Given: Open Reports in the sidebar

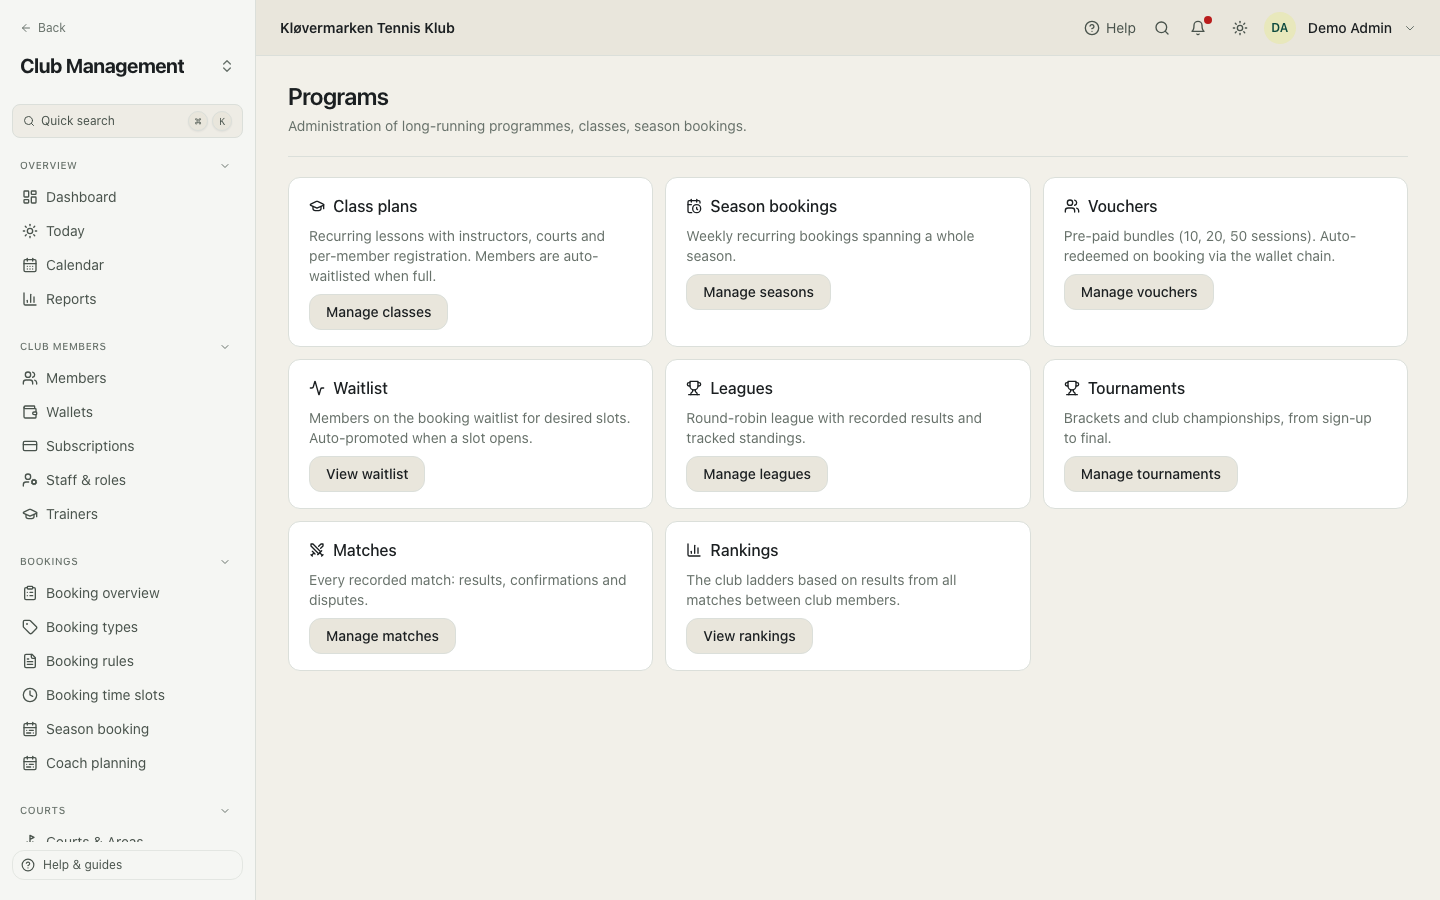Looking at the screenshot, I should [x=127, y=299].
